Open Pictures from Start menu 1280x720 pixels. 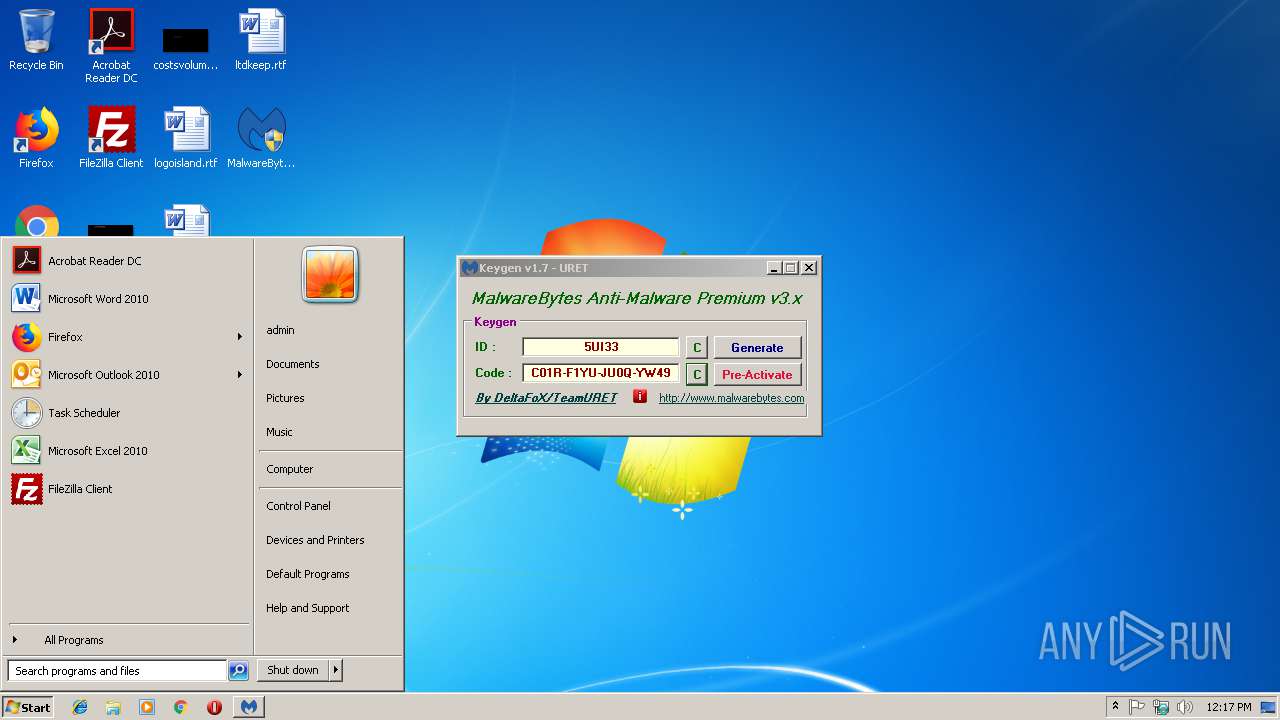click(x=329, y=398)
